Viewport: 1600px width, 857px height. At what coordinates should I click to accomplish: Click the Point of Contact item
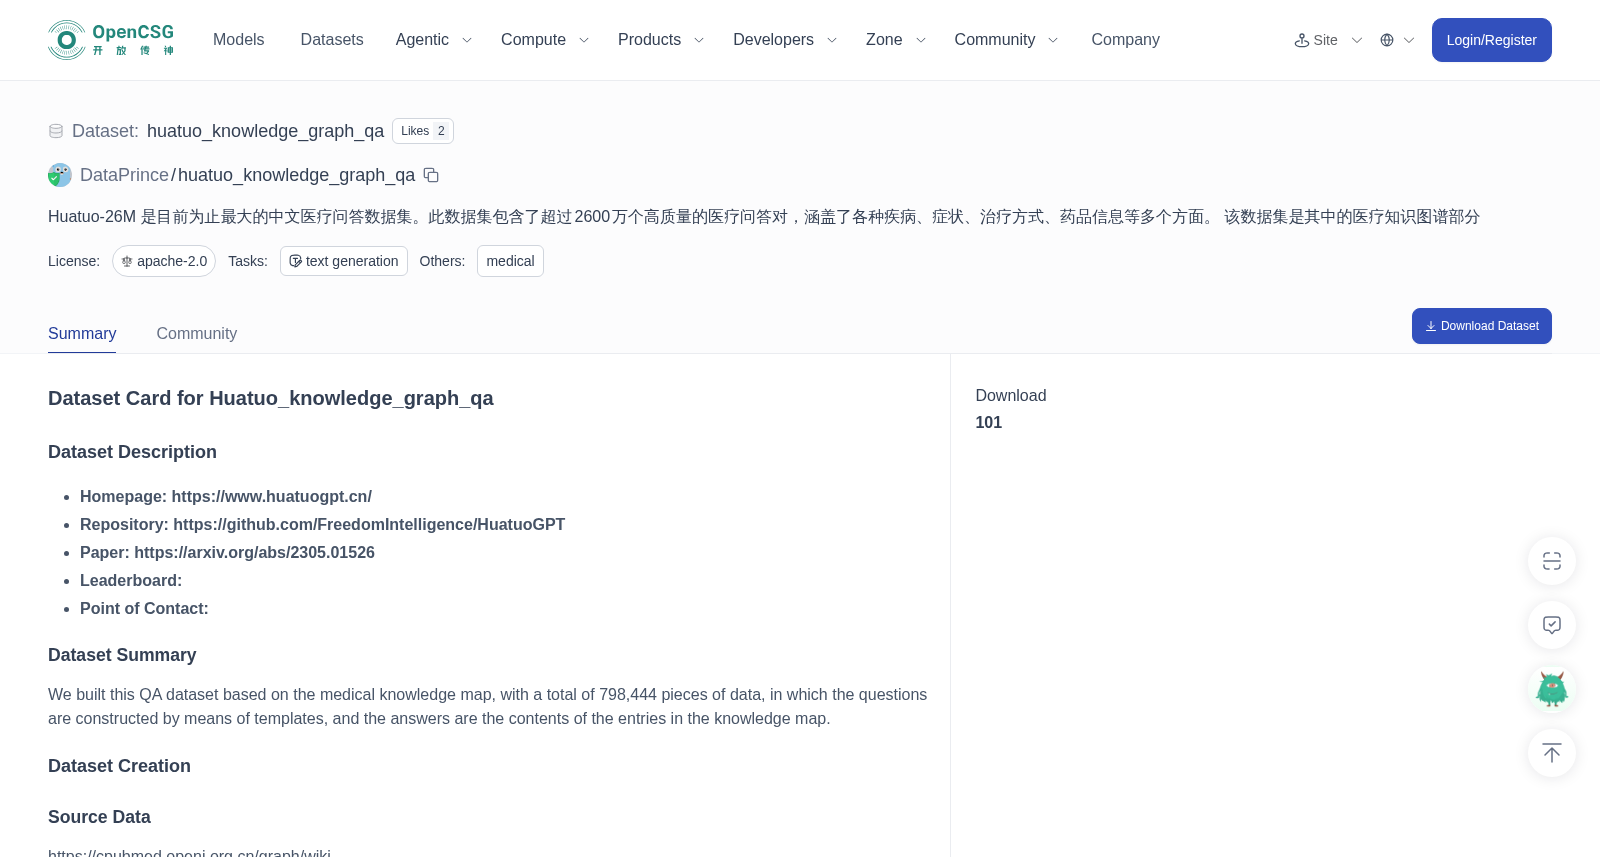coord(144,608)
